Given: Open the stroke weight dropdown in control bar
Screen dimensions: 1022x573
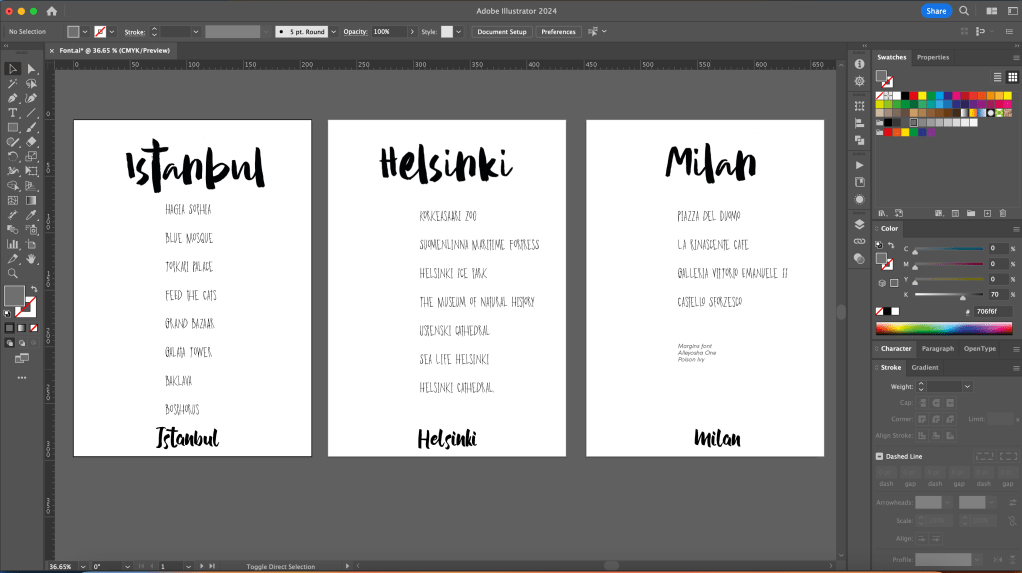Looking at the screenshot, I should [196, 32].
